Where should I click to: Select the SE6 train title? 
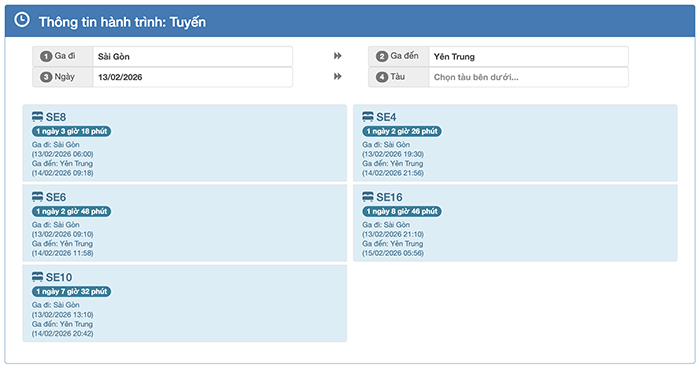(x=56, y=197)
